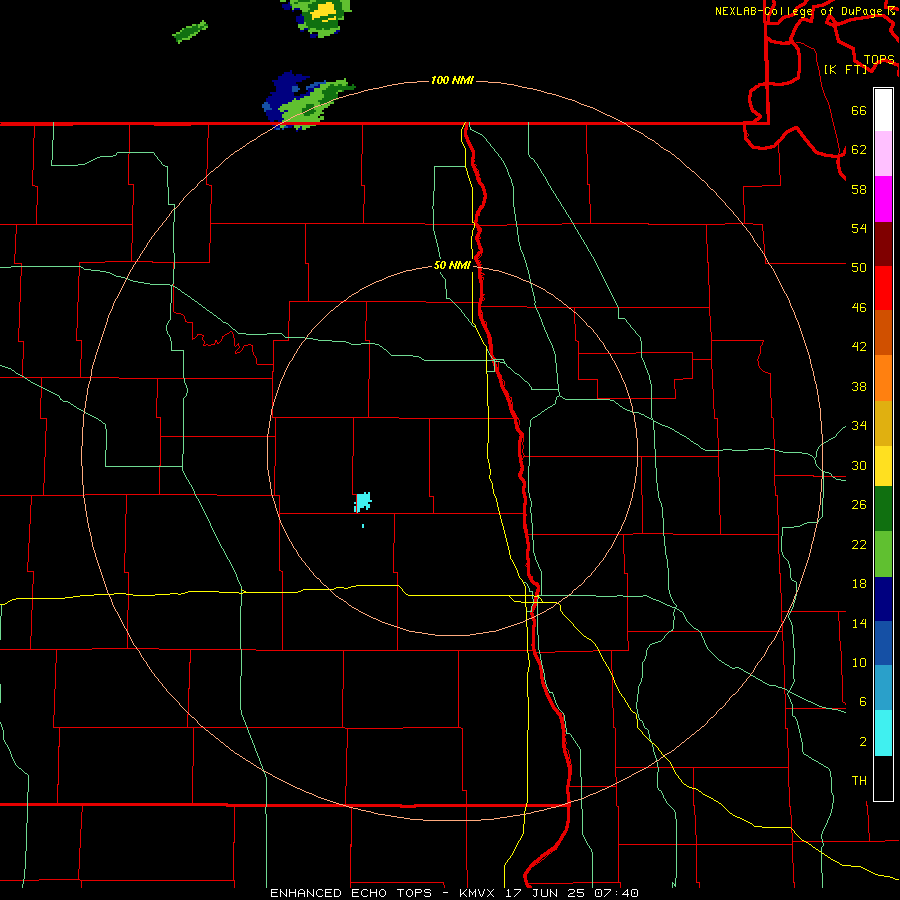Click the cyan echo blob inside the 50 NMI ring
The width and height of the screenshot is (900, 900).
point(363,502)
